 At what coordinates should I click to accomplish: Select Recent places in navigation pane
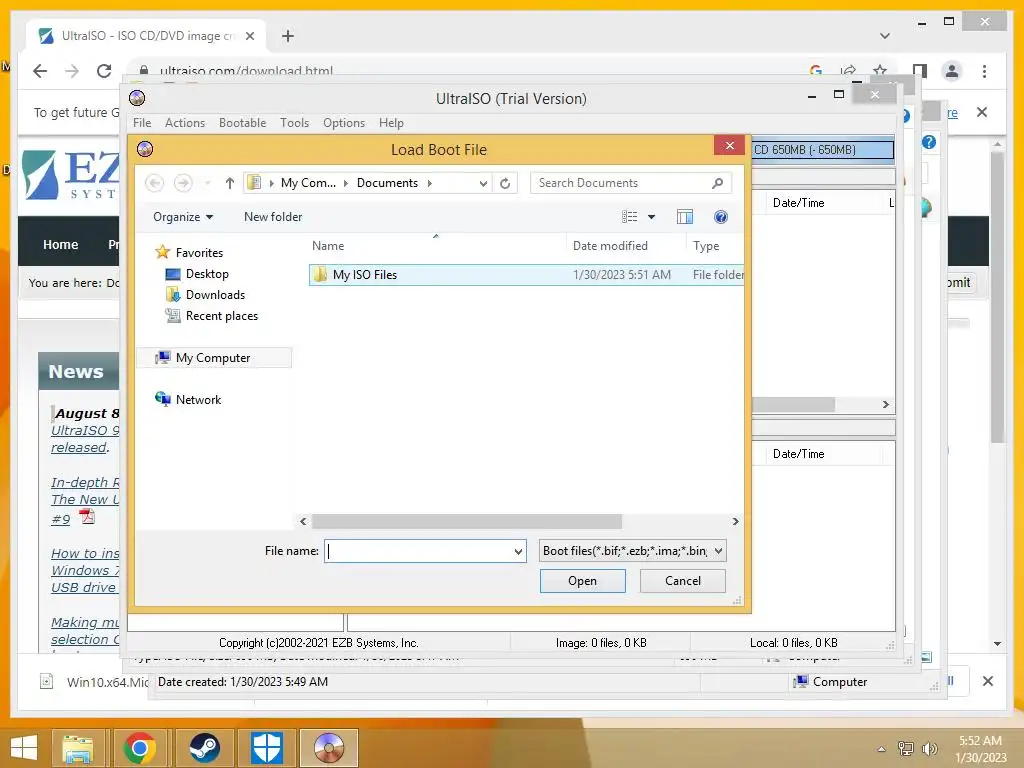[221, 316]
